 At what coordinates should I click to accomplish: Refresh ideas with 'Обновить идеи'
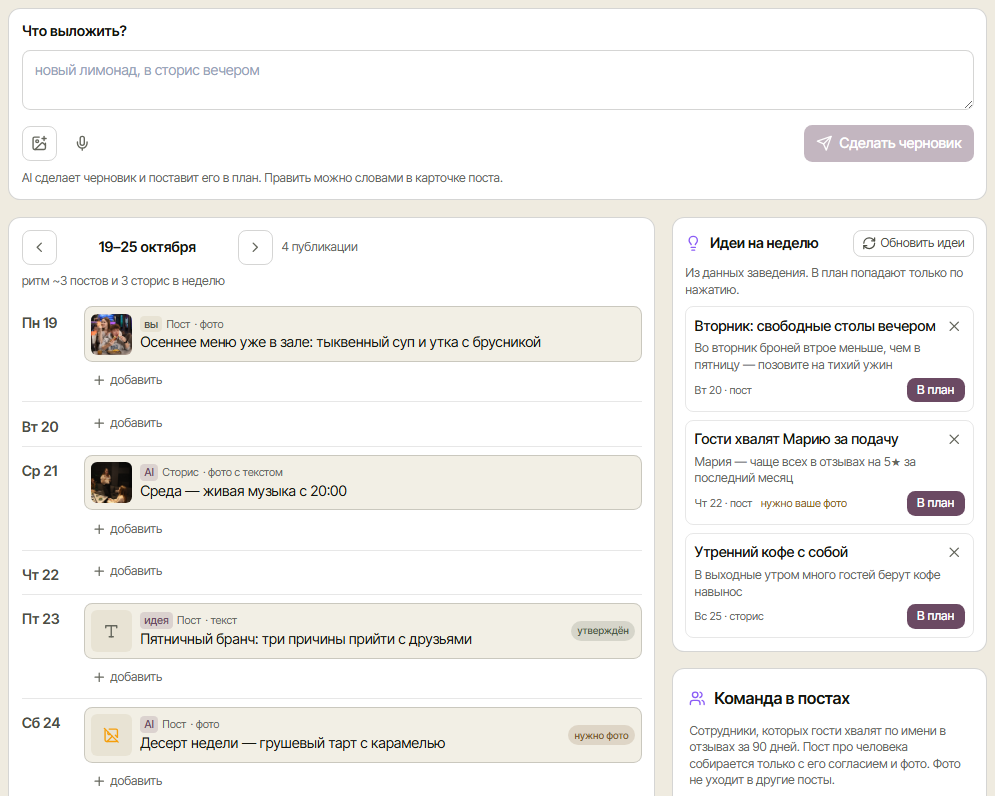(x=913, y=243)
